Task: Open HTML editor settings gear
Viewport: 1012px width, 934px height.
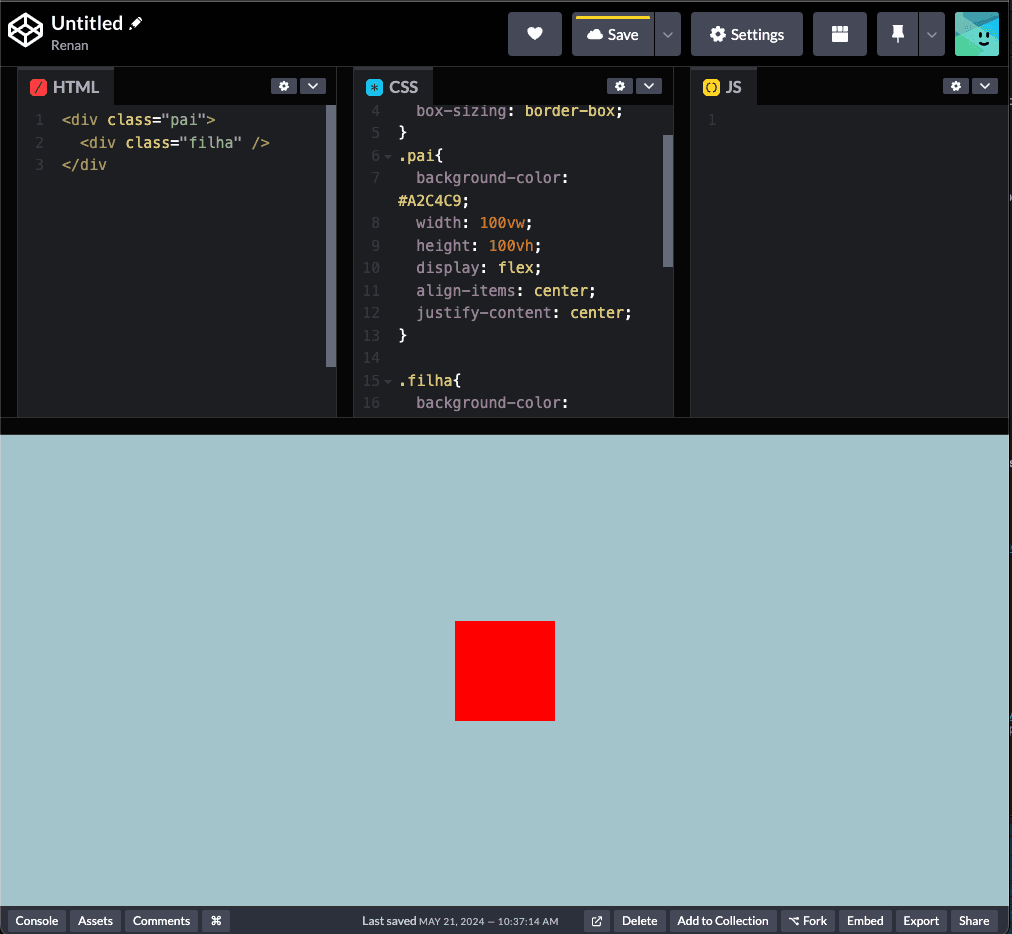Action: click(x=284, y=86)
